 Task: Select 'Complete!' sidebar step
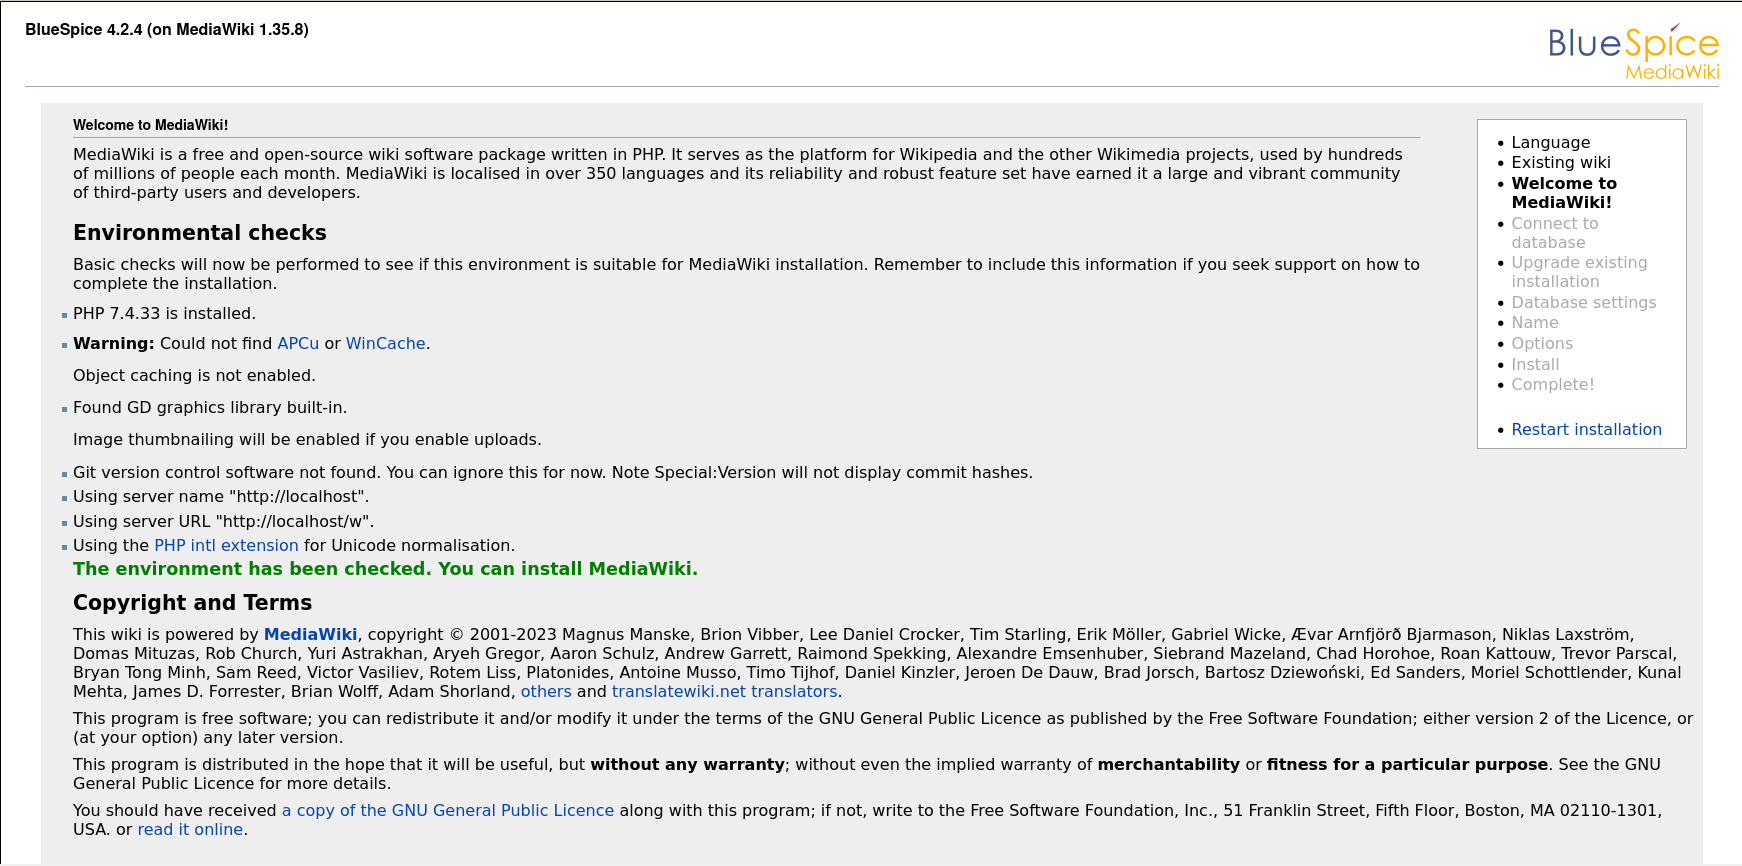point(1552,384)
